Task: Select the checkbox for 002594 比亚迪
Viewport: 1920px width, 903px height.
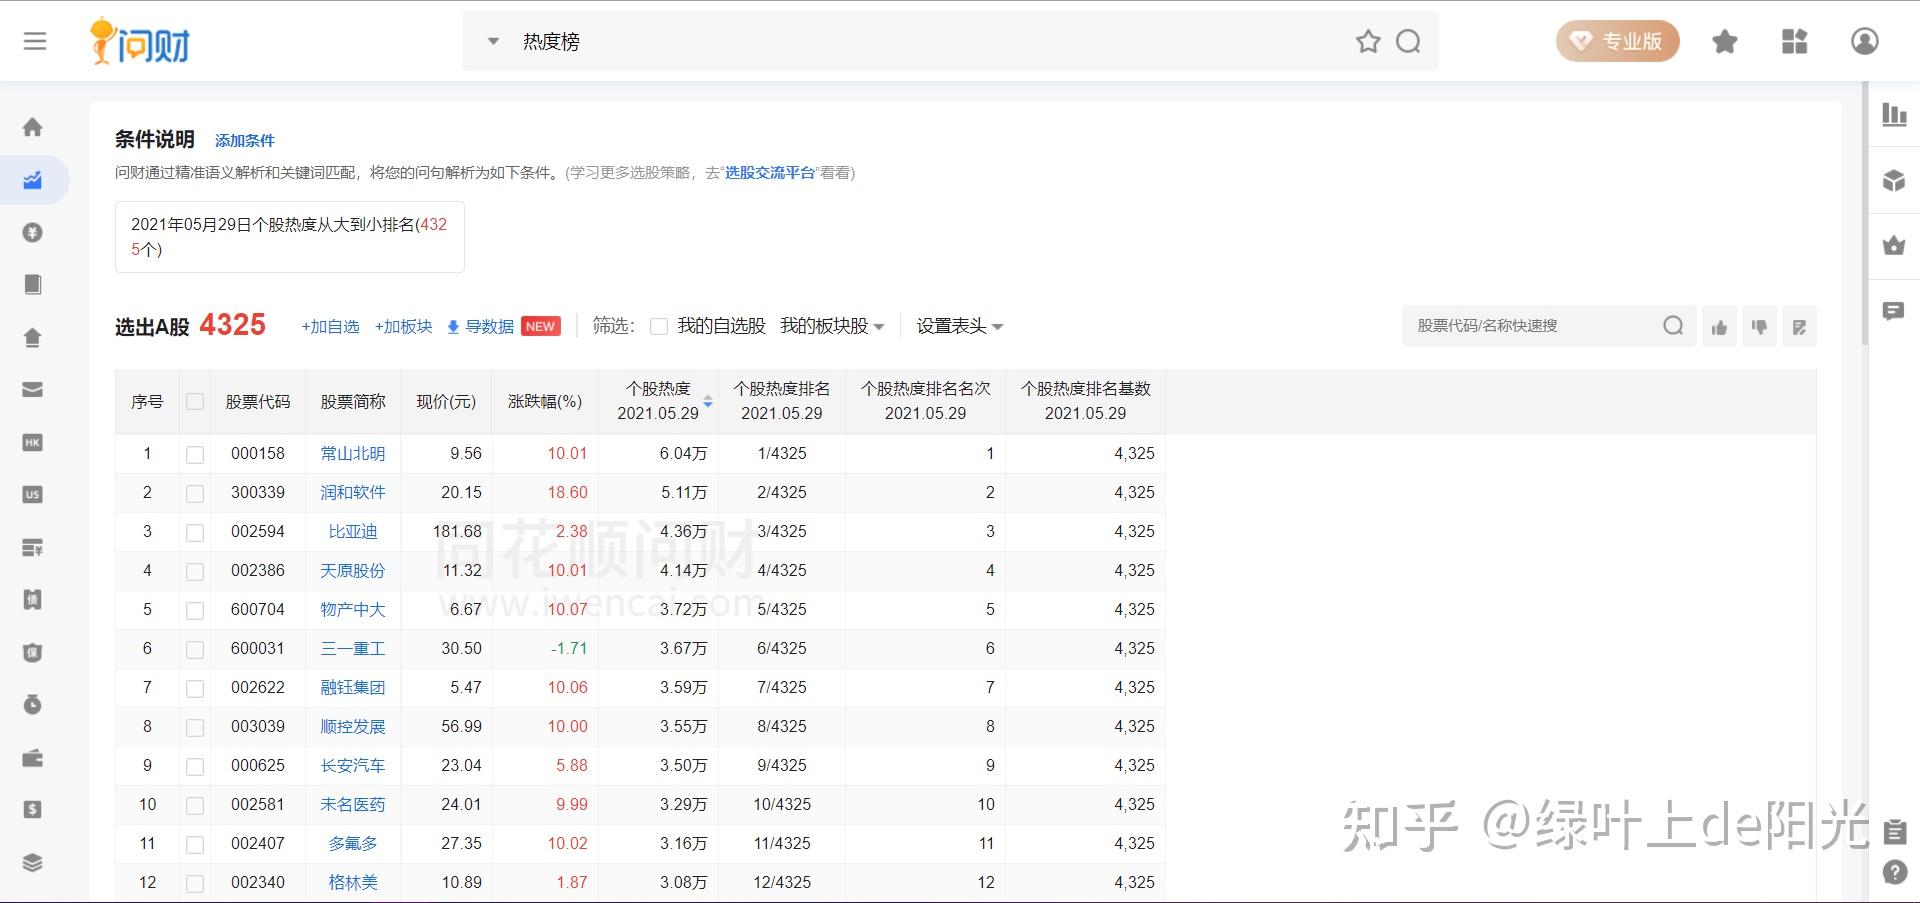Action: pyautogui.click(x=195, y=532)
